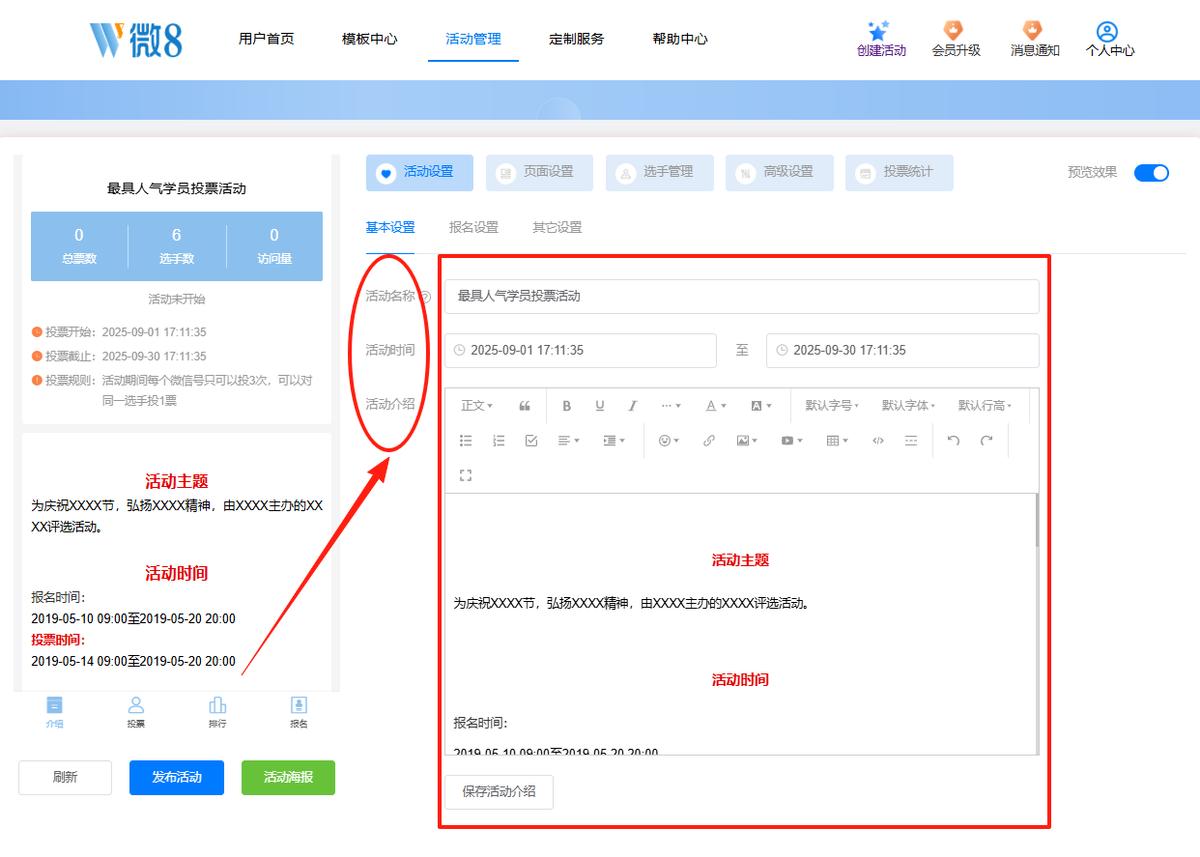Insert a blockquote with the quote icon

click(x=525, y=406)
